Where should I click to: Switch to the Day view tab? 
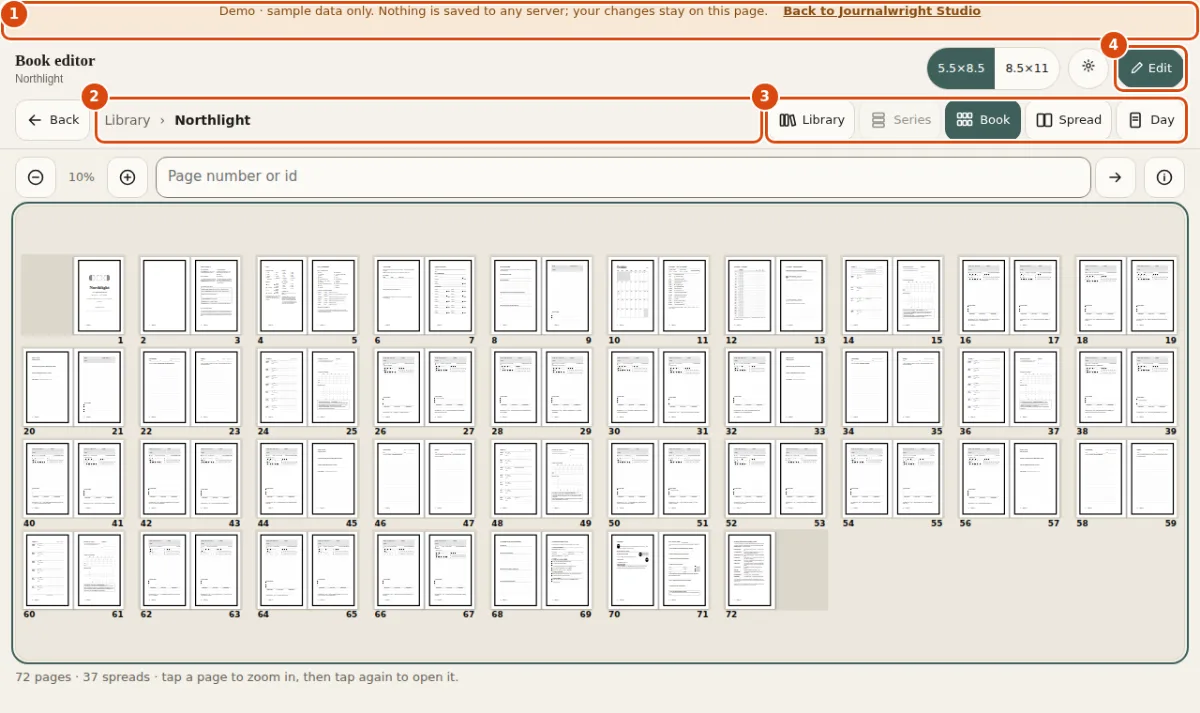[1151, 120]
